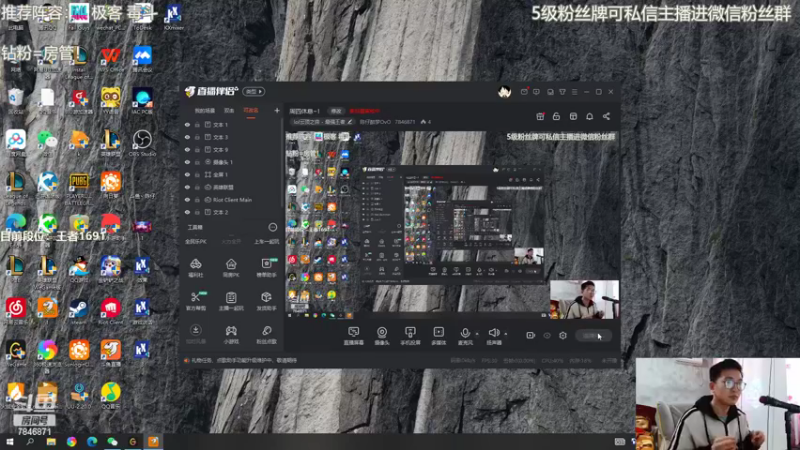Toggle visibility of the 文本 3 source

click(x=187, y=137)
